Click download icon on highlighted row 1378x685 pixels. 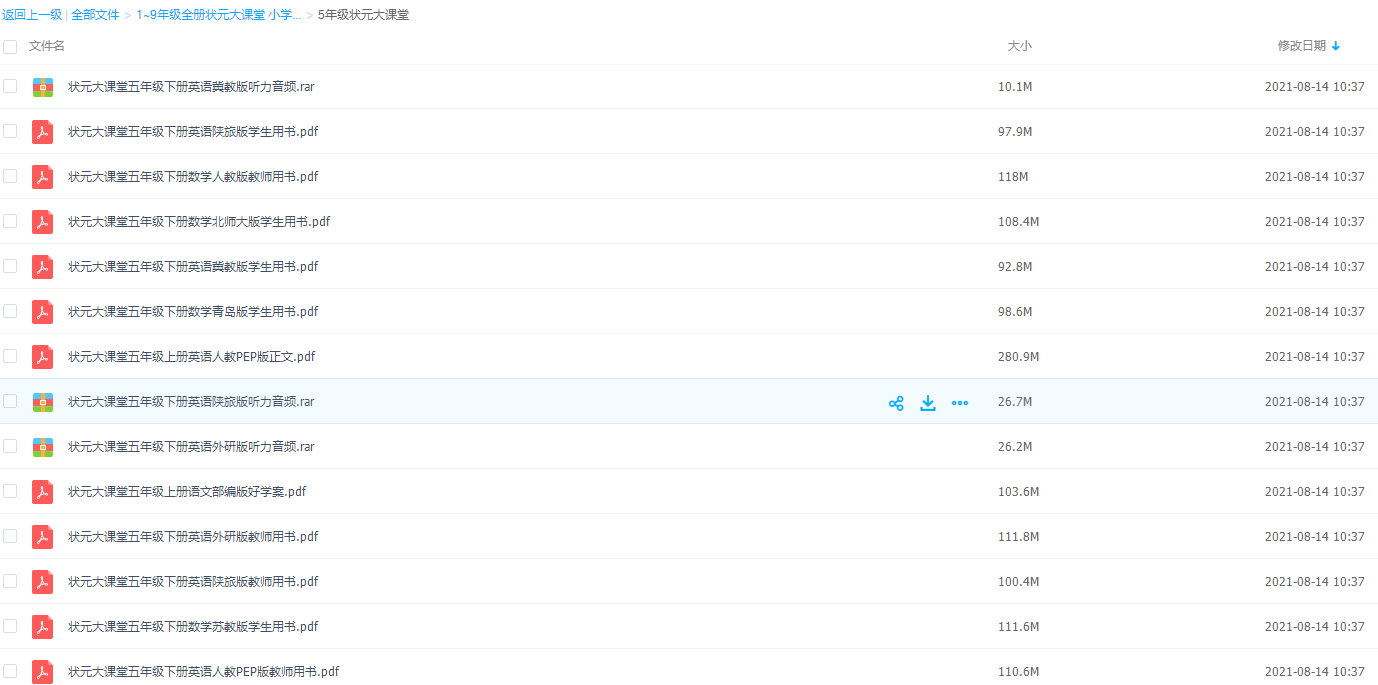click(928, 403)
